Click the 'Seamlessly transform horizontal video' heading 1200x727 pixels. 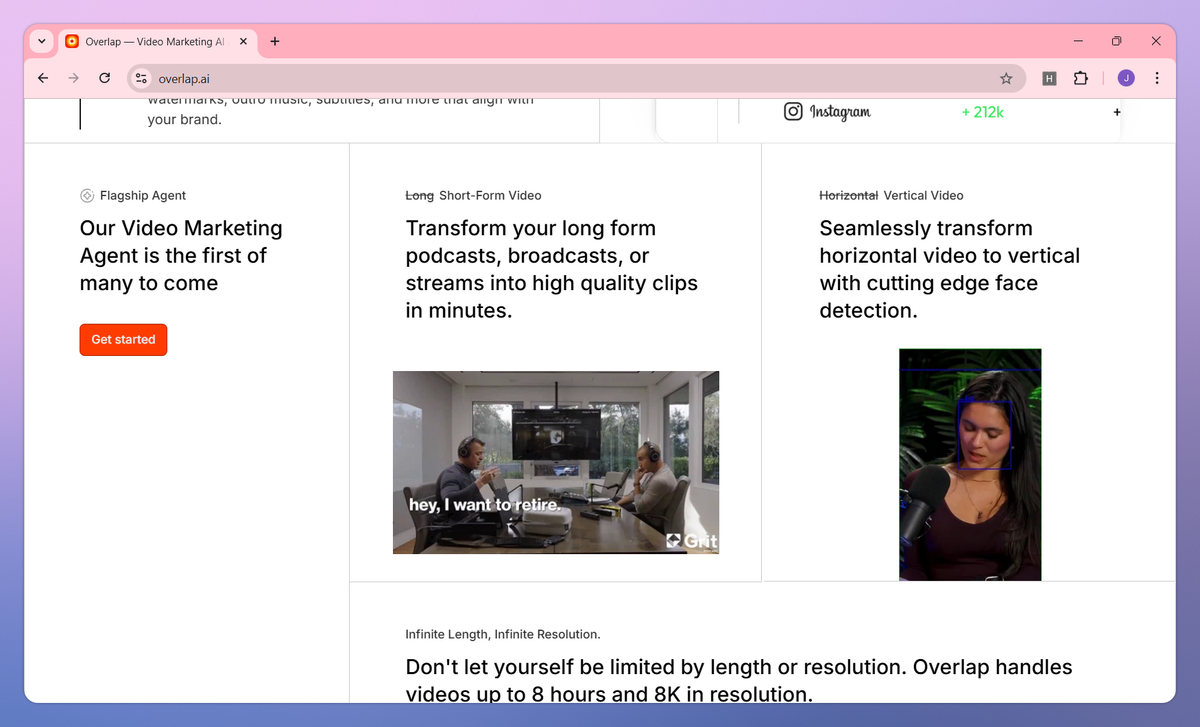click(949, 269)
